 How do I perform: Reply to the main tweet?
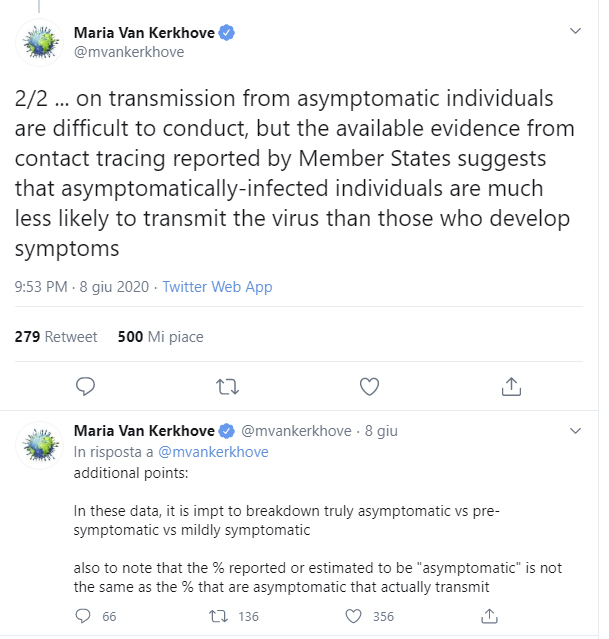[86, 385]
